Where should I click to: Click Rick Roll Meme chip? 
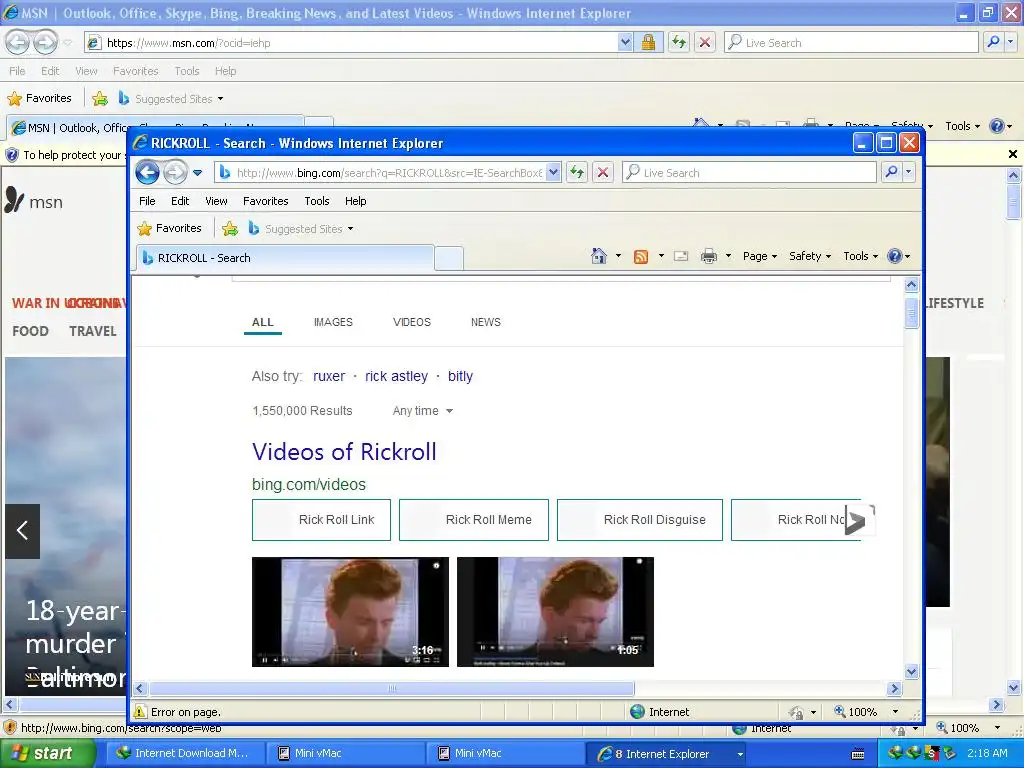coord(473,520)
